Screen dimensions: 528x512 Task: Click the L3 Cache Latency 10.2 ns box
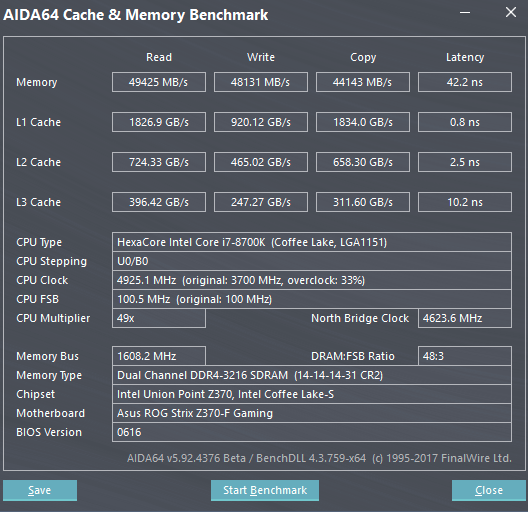pos(465,202)
